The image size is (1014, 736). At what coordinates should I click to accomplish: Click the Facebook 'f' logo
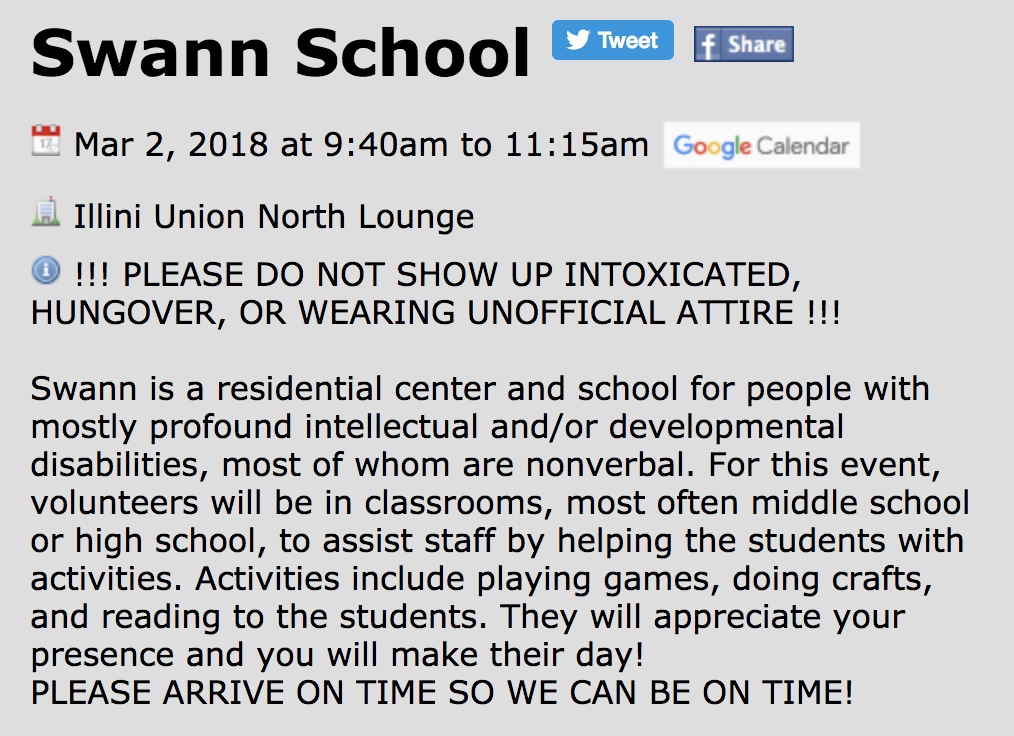(708, 45)
